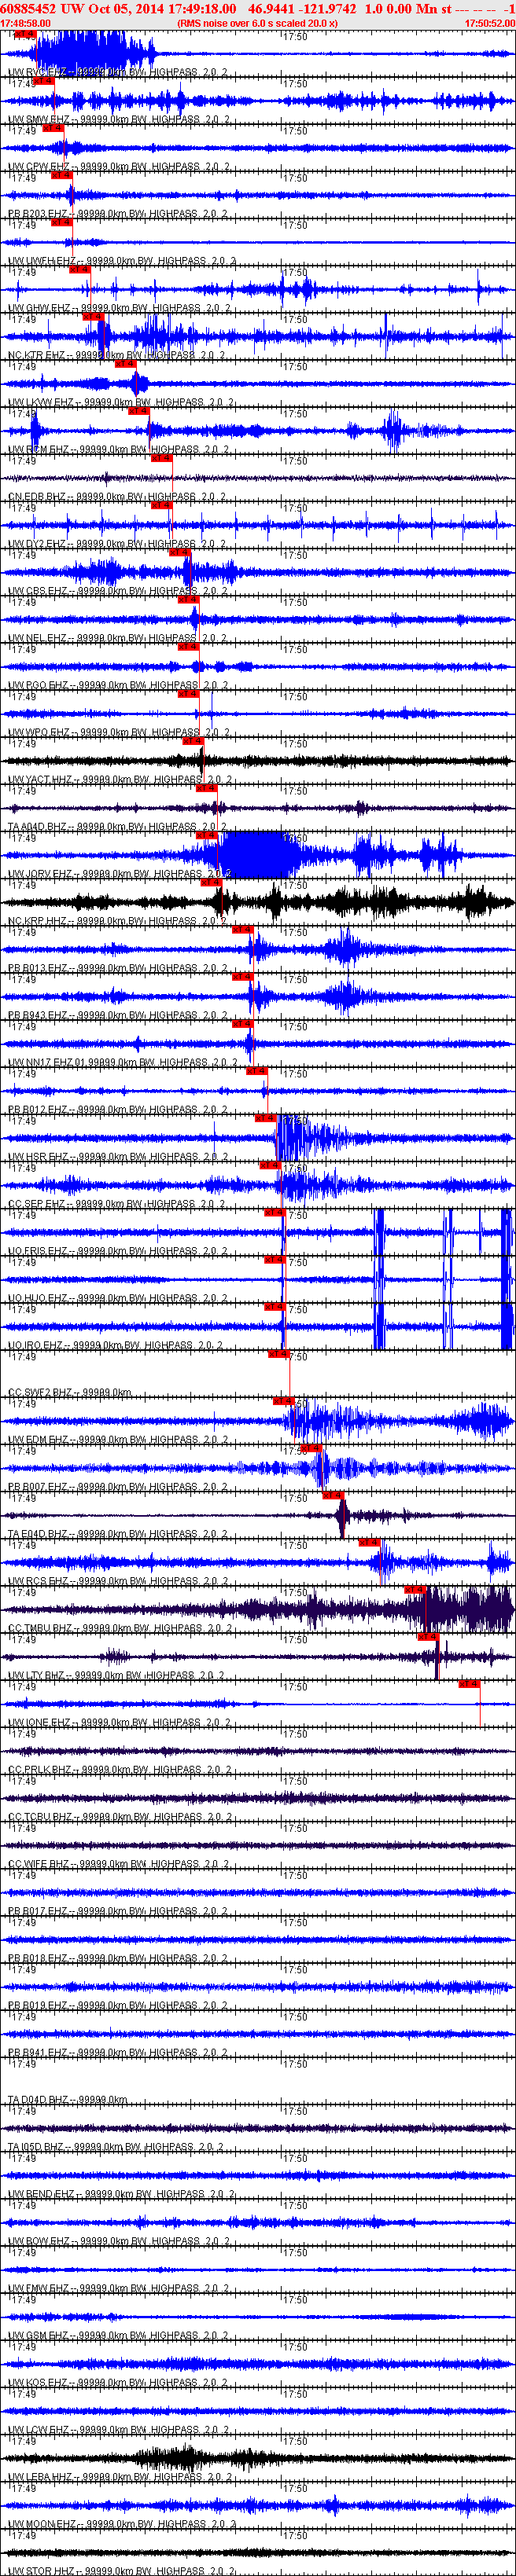Select the NC KRP HHZ station label
The image size is (516, 2576).
[x=118, y=920]
